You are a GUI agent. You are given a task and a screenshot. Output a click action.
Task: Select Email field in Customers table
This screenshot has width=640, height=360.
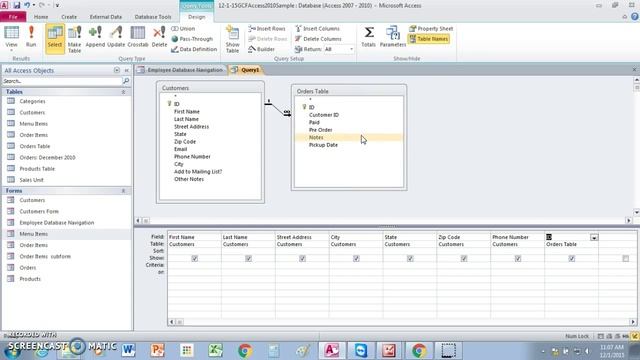tap(180, 149)
